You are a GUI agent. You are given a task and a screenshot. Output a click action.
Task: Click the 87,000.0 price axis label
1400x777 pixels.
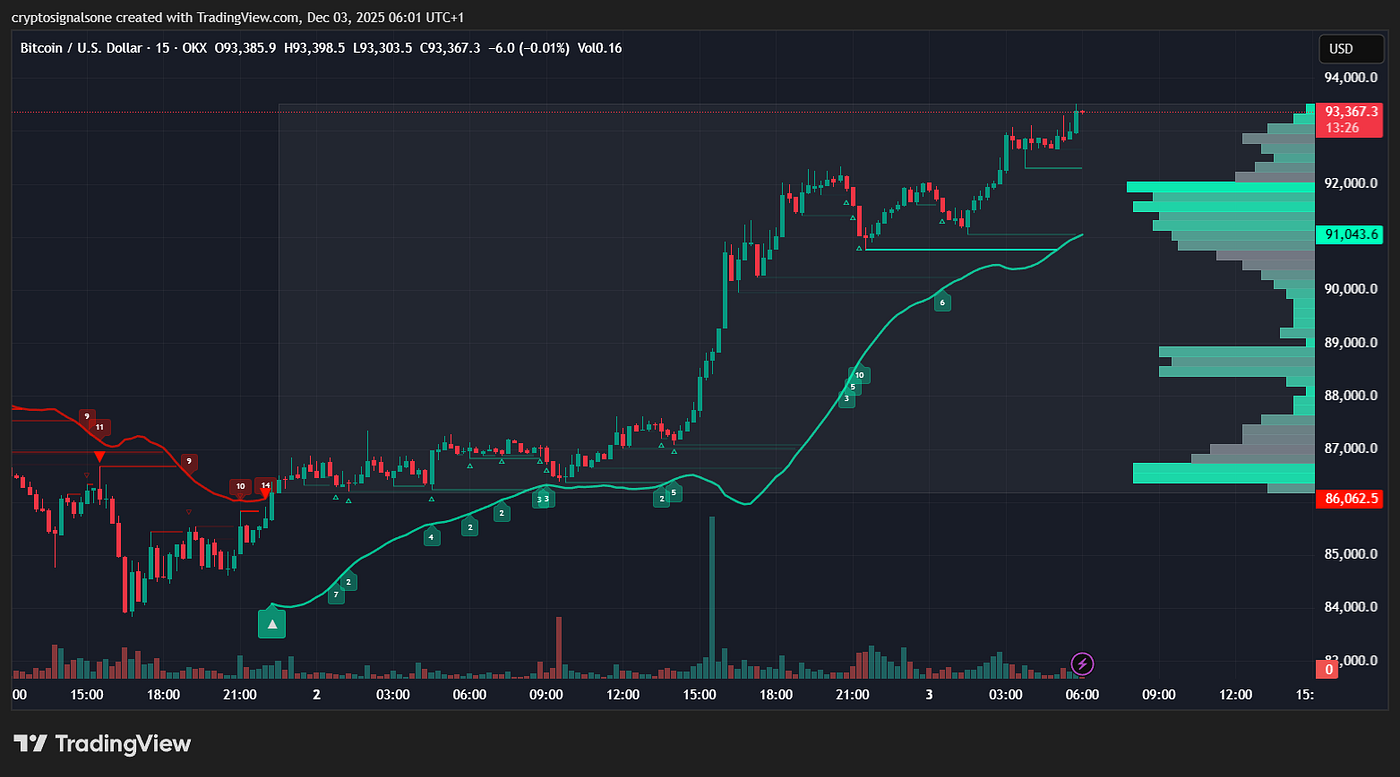[1351, 448]
